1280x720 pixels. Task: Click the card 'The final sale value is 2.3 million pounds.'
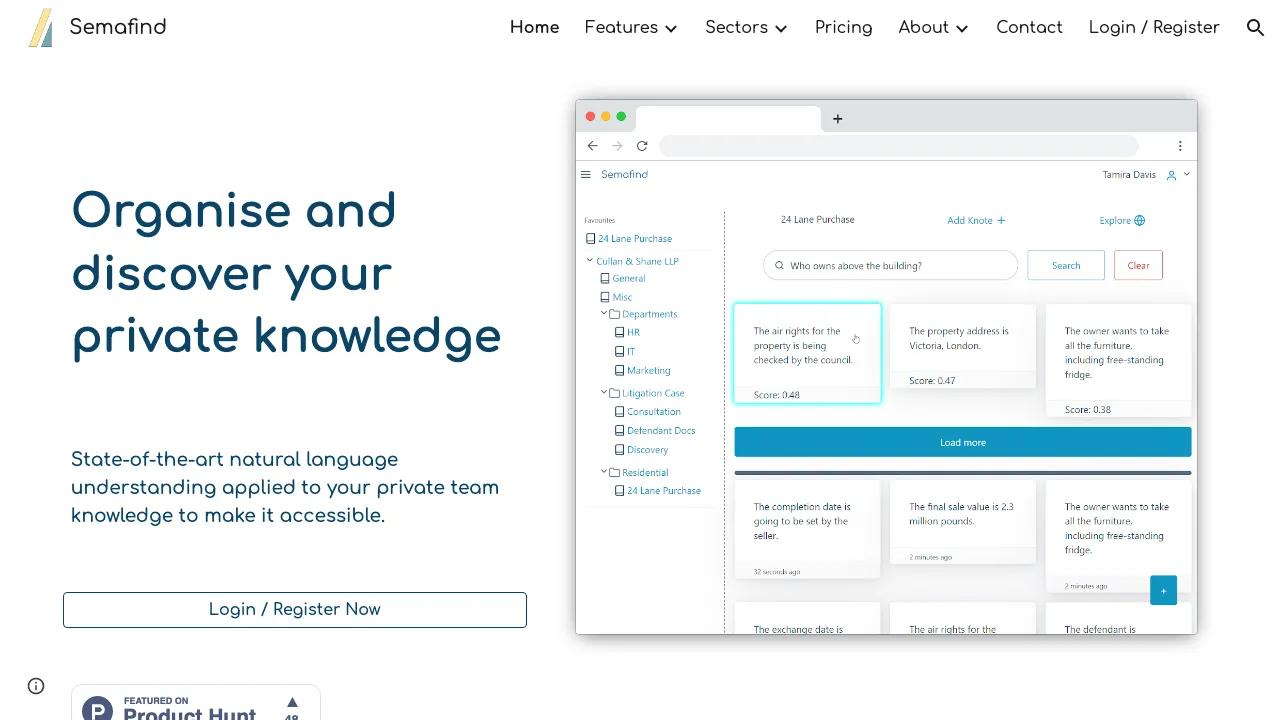(x=963, y=521)
